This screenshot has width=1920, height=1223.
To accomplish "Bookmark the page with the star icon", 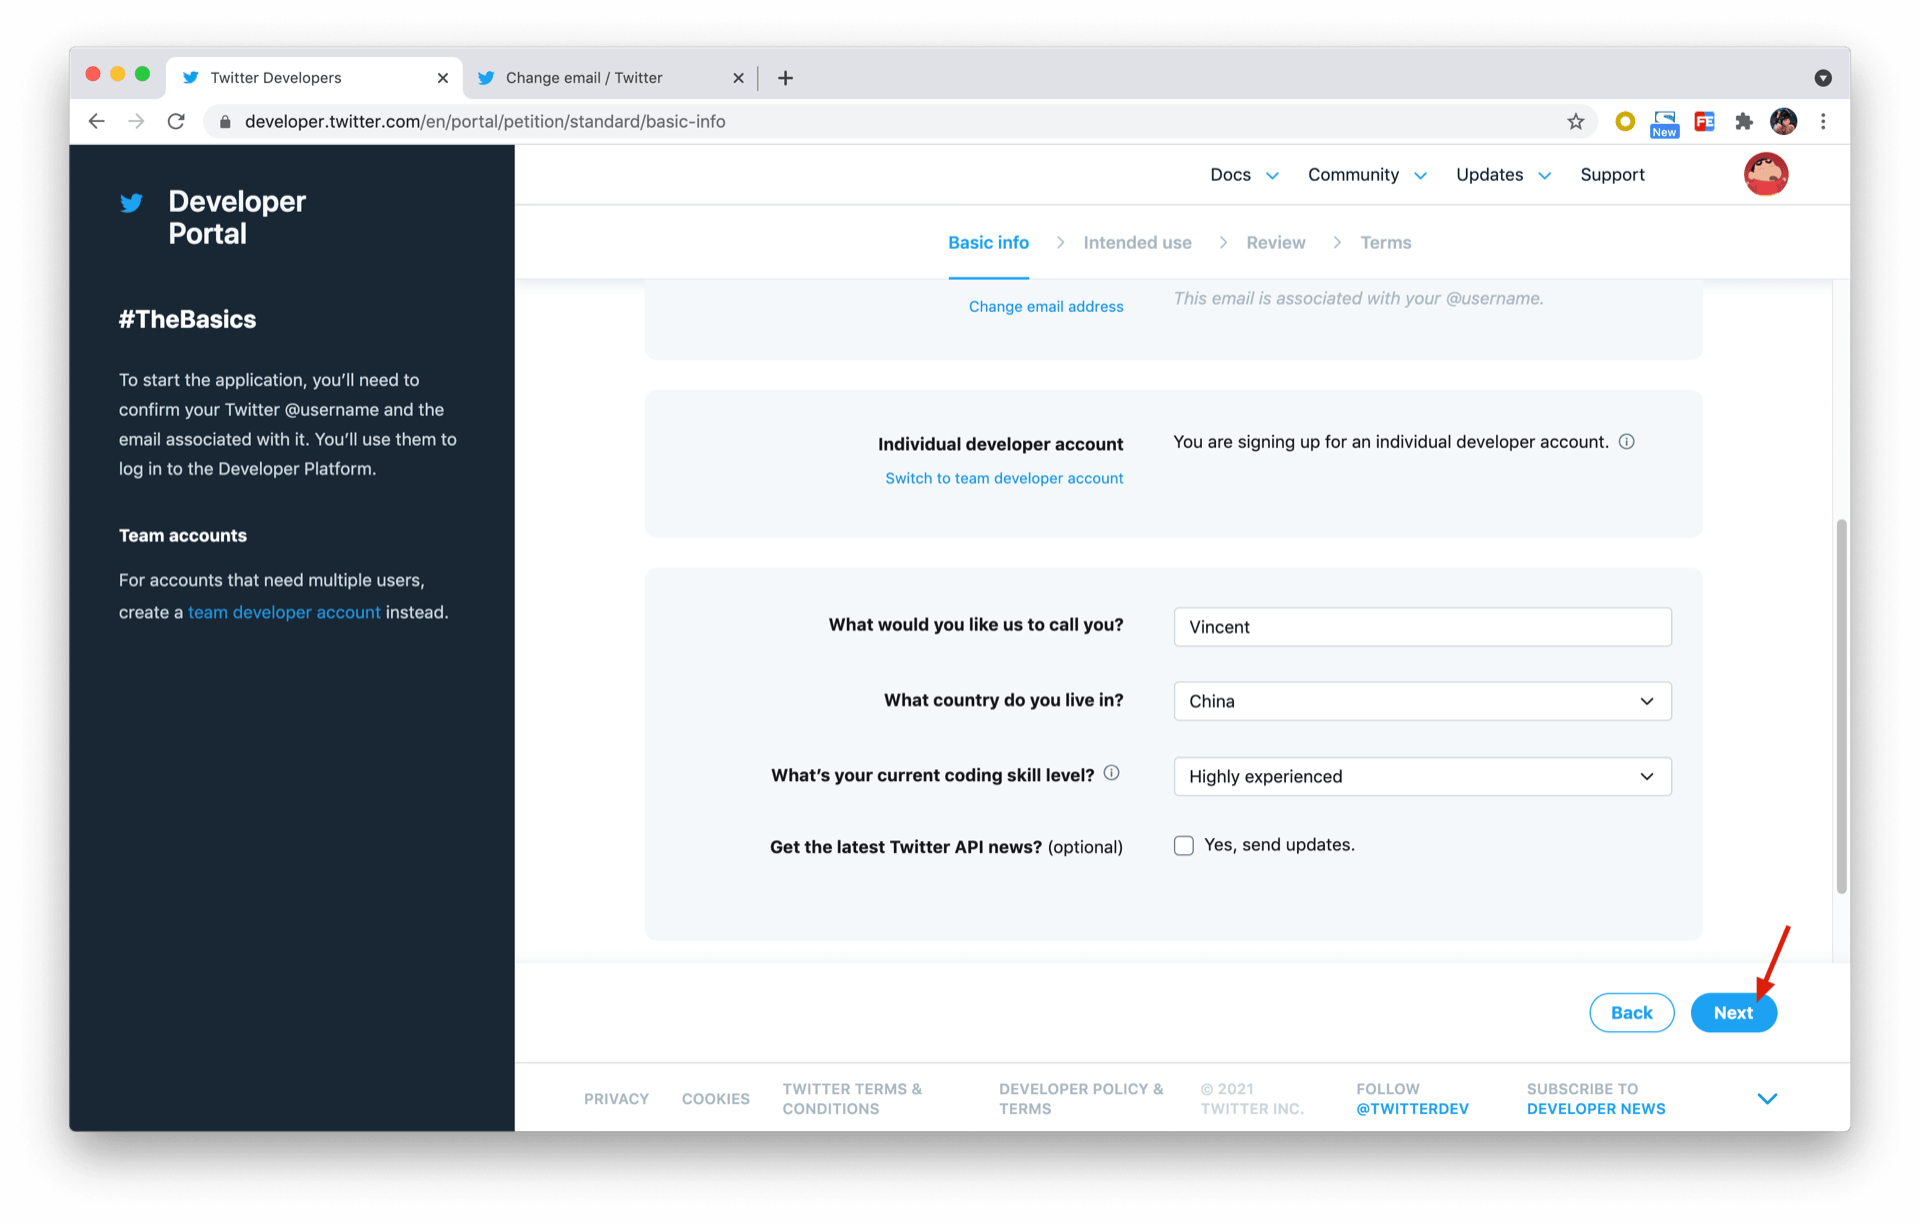I will [1576, 121].
